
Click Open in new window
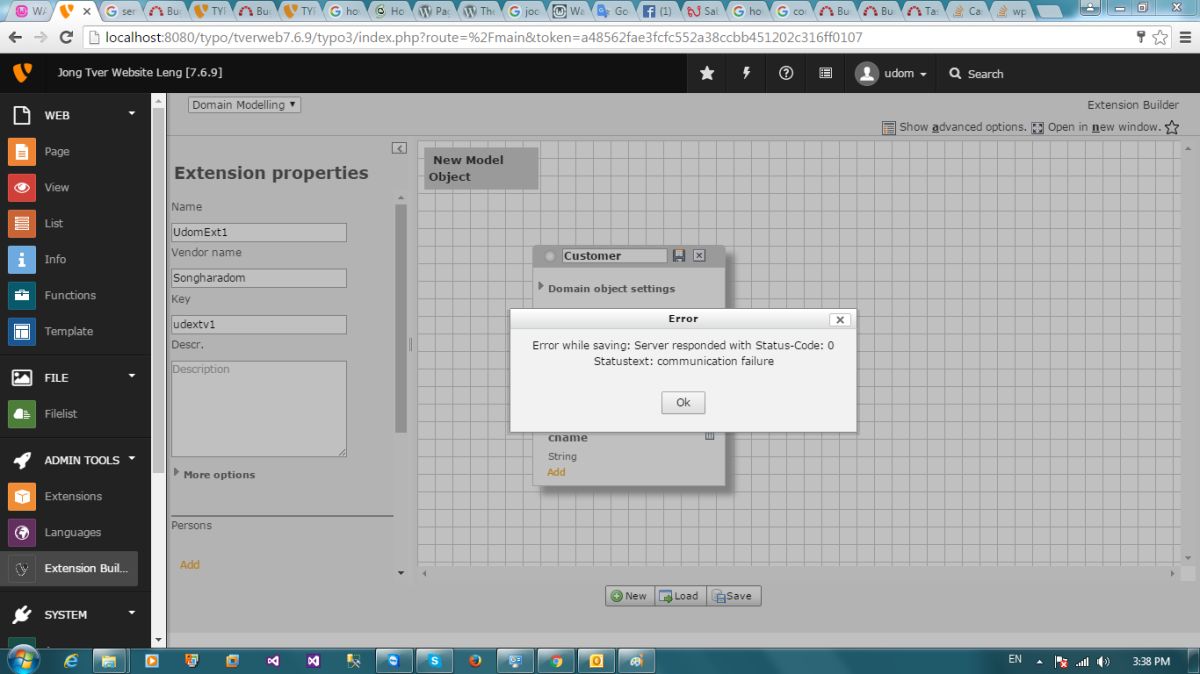pyautogui.click(x=1096, y=127)
